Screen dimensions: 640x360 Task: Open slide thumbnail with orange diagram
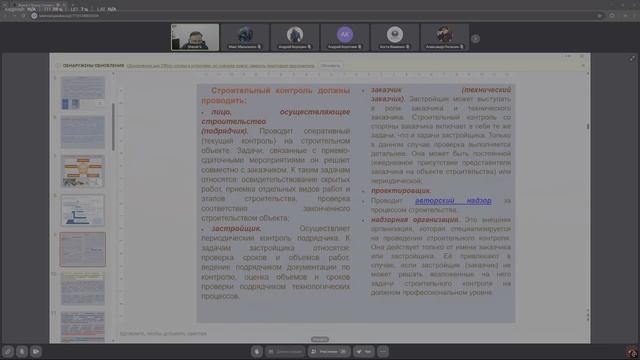pyautogui.click(x=83, y=171)
